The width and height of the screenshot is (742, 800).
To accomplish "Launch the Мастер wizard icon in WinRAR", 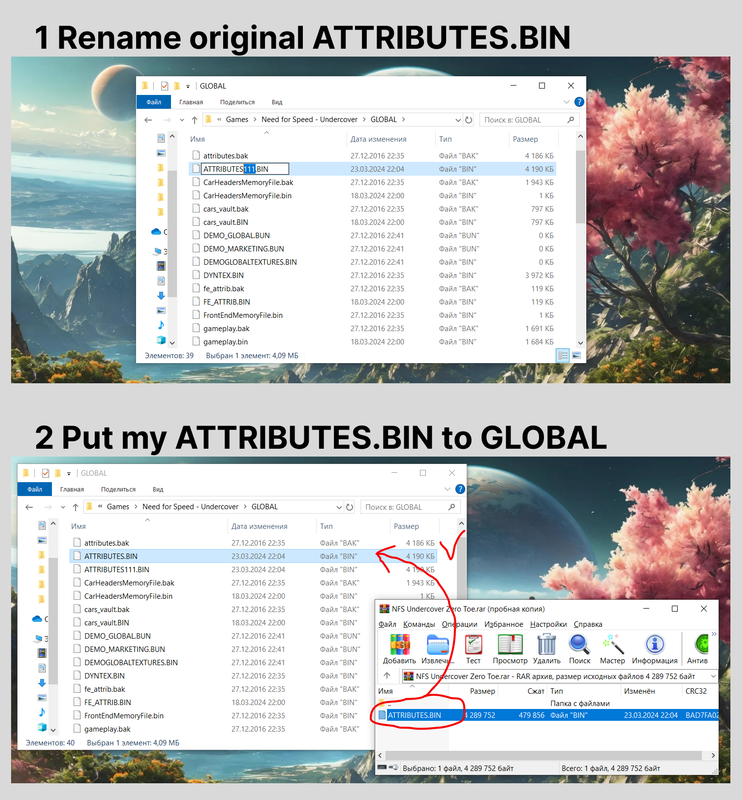I will click(x=612, y=644).
